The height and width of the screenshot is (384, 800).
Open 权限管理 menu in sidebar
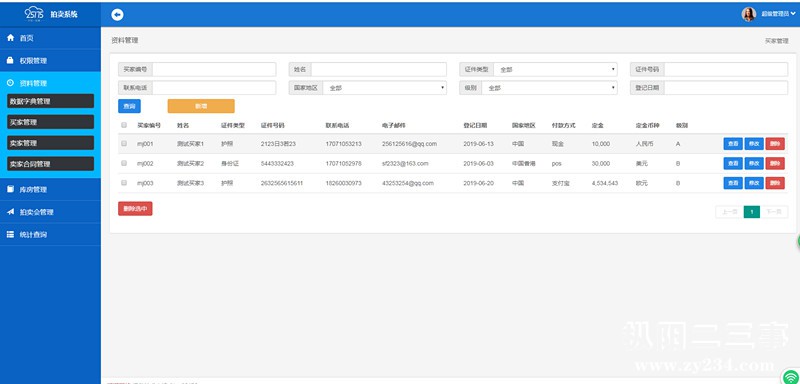51,61
